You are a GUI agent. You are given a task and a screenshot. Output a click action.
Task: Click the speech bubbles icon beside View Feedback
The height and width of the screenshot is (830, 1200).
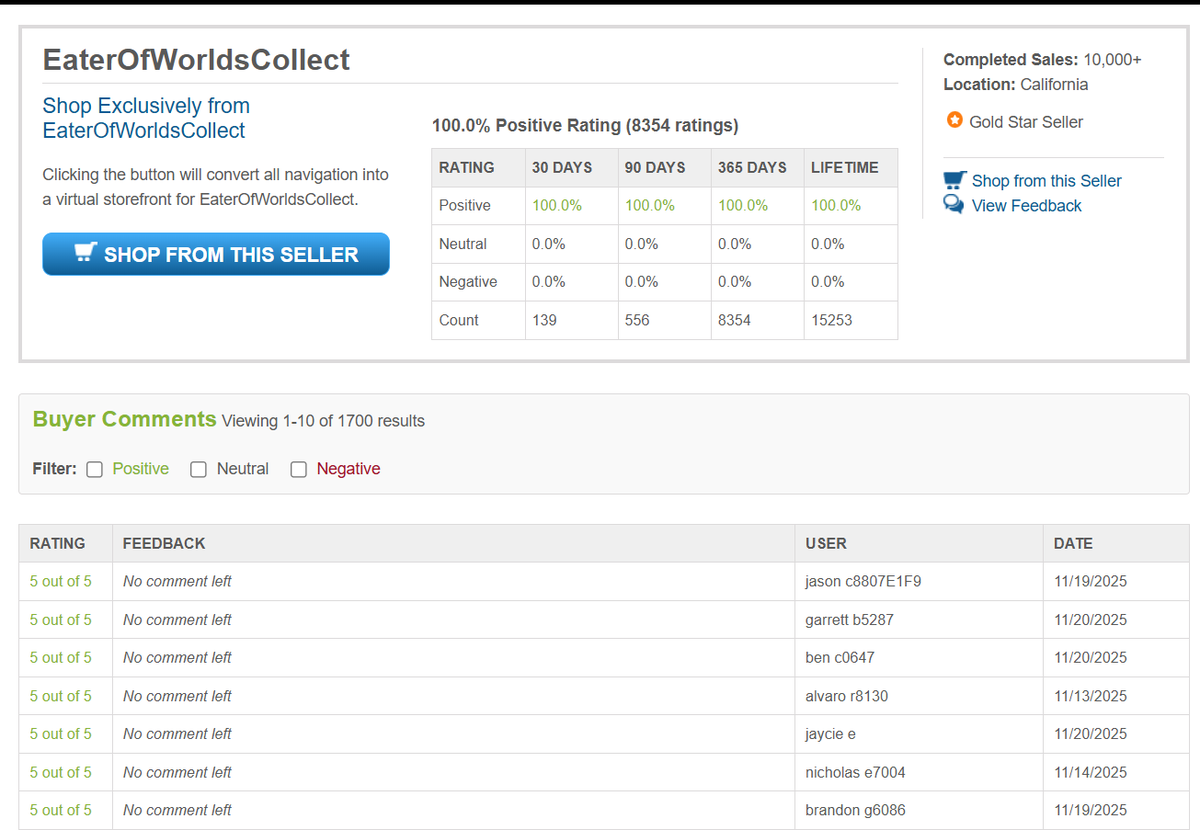[954, 205]
